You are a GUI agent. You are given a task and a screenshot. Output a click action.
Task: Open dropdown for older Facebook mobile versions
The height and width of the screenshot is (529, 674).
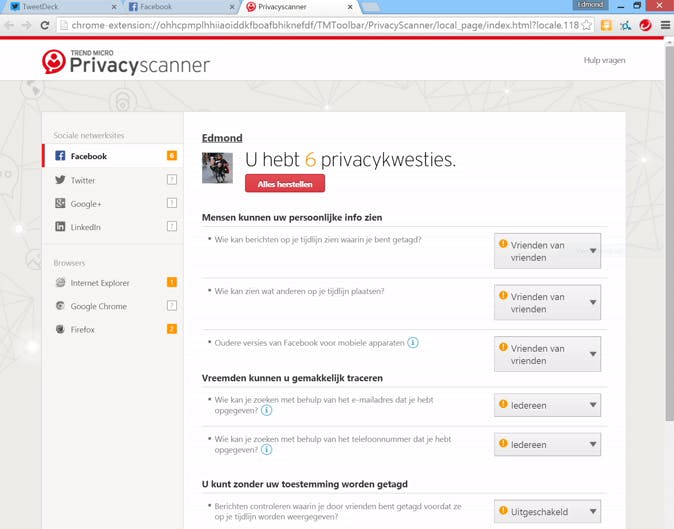[547, 354]
